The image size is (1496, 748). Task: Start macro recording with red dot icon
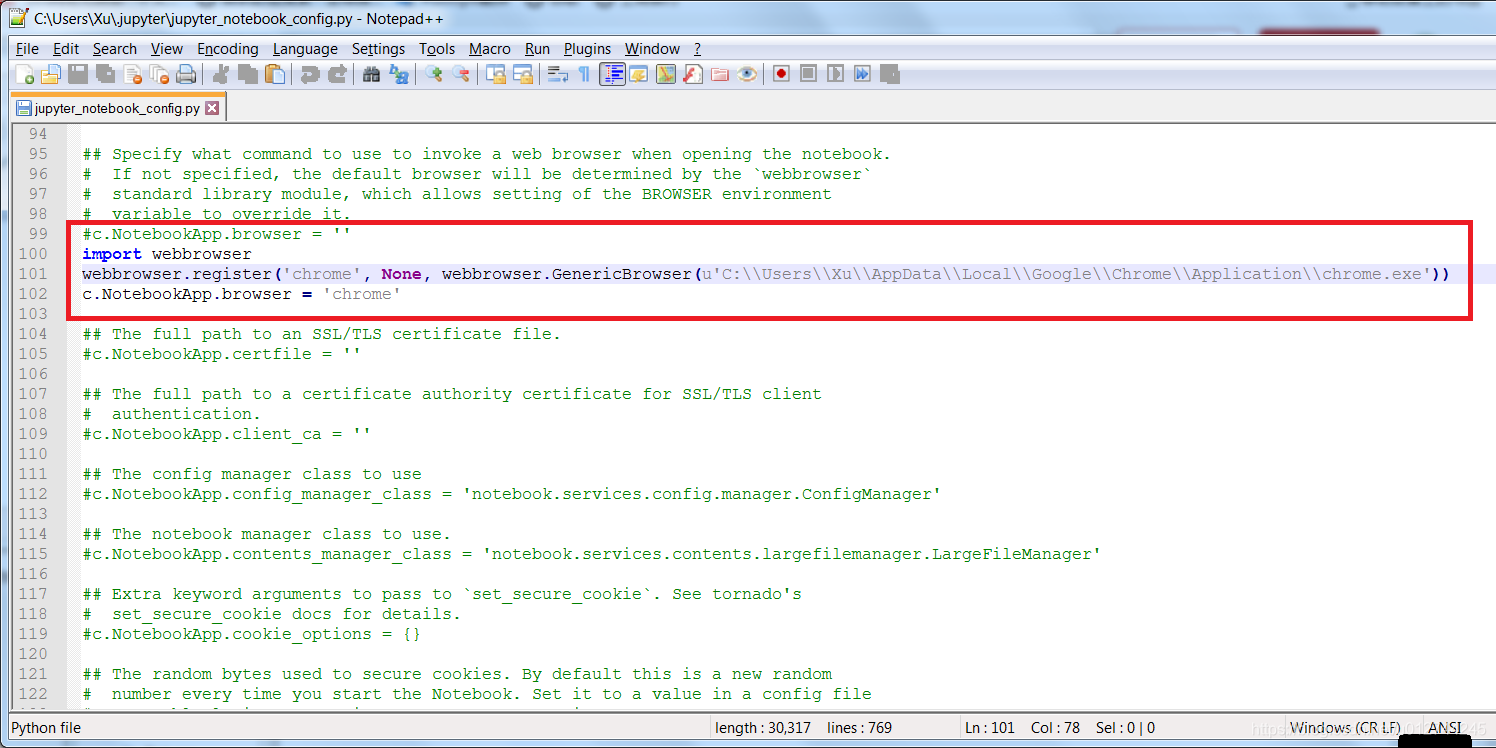click(781, 74)
